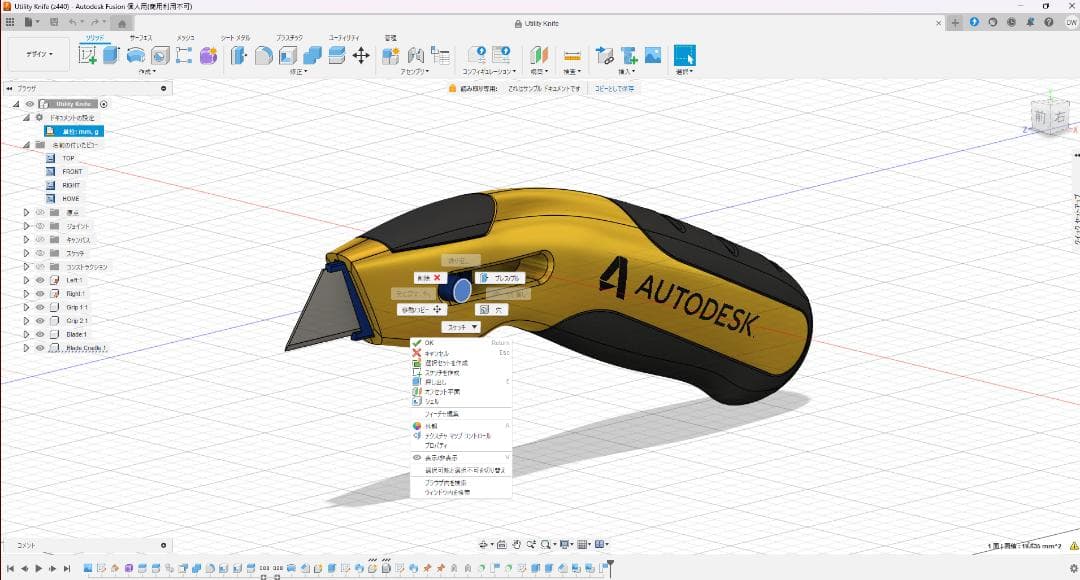Screen dimensions: 1080x580
Task: Select the FRONT named view in browser
Action: tap(72, 172)
